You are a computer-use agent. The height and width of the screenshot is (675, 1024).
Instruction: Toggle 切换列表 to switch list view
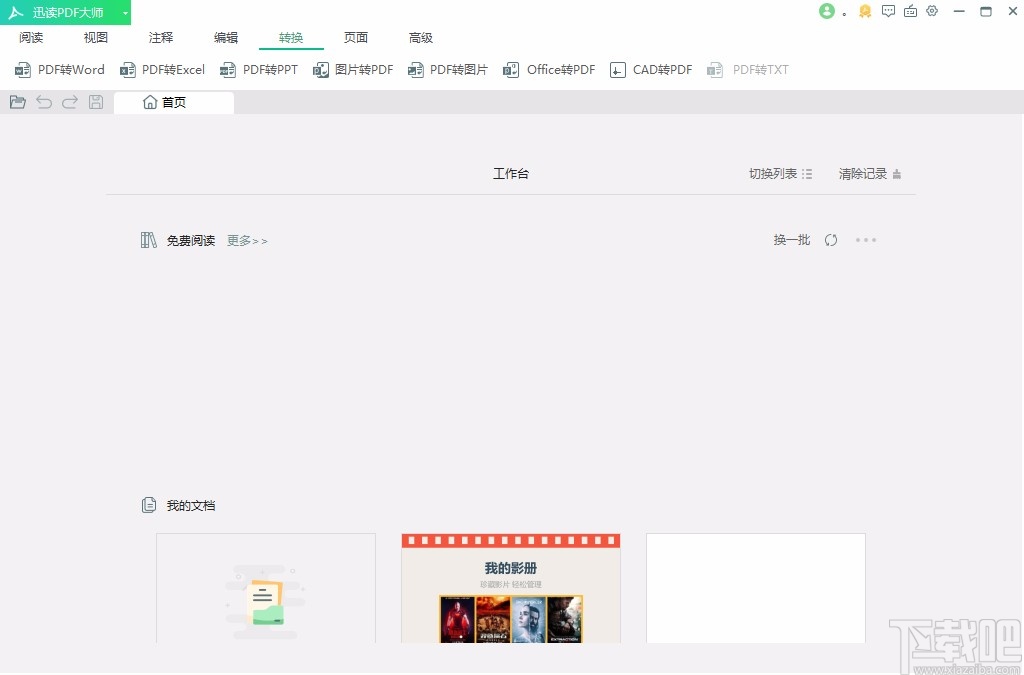click(x=779, y=173)
